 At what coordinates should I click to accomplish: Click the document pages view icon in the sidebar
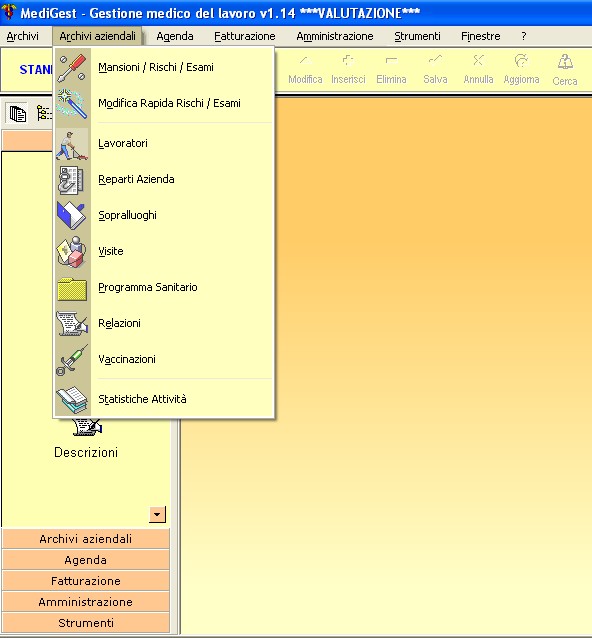click(17, 114)
